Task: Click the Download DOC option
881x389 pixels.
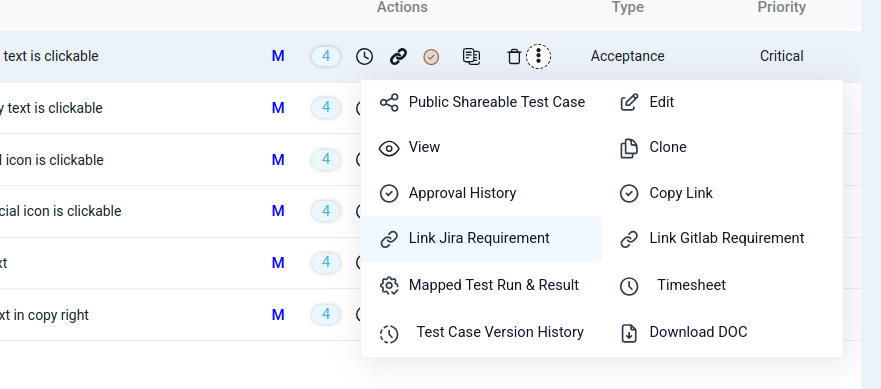Action: (x=723, y=333)
